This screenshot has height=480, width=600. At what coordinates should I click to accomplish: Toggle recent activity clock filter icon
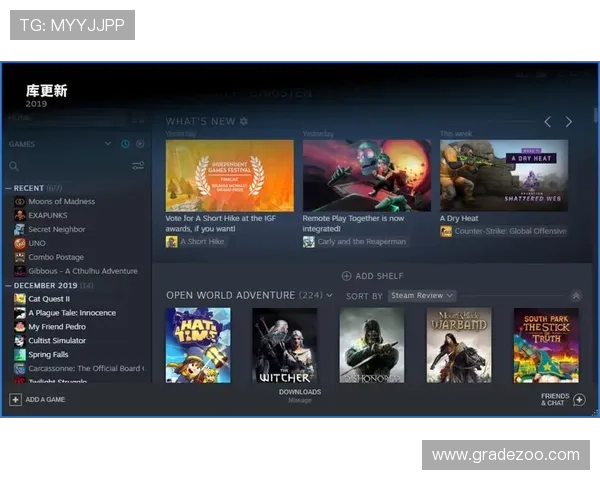[125, 144]
